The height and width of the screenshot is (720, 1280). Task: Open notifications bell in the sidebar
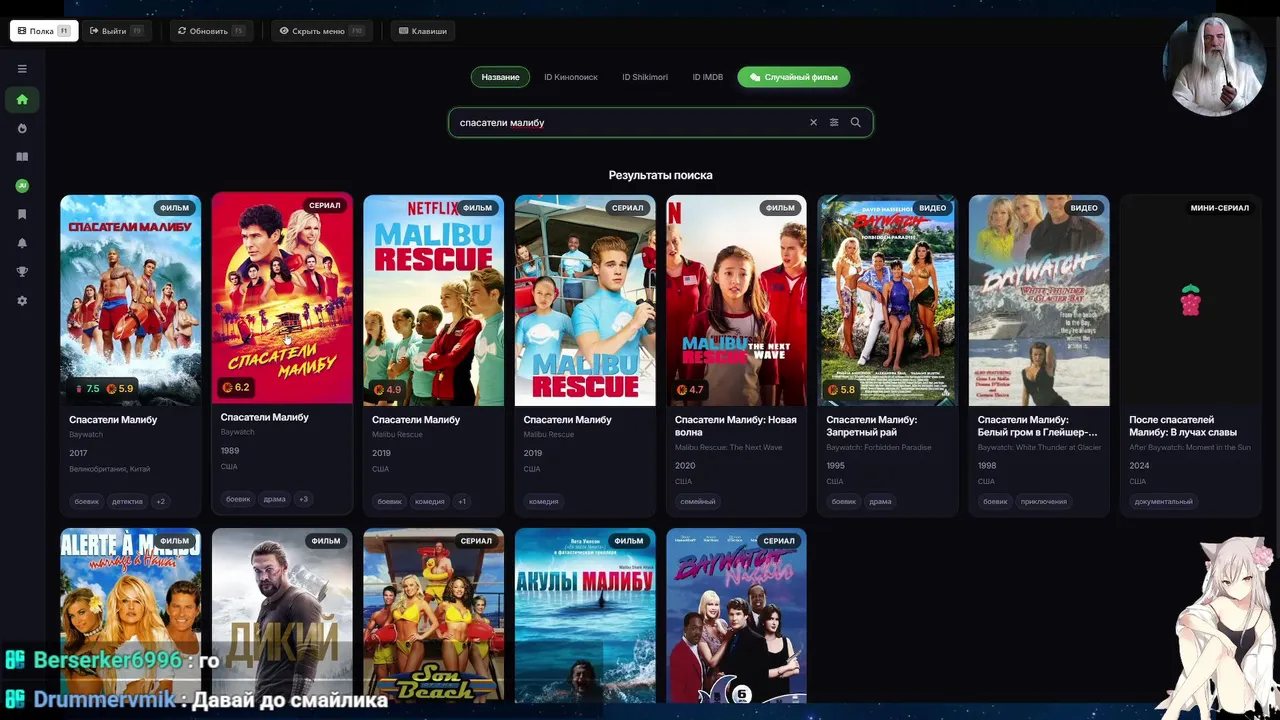pos(22,243)
